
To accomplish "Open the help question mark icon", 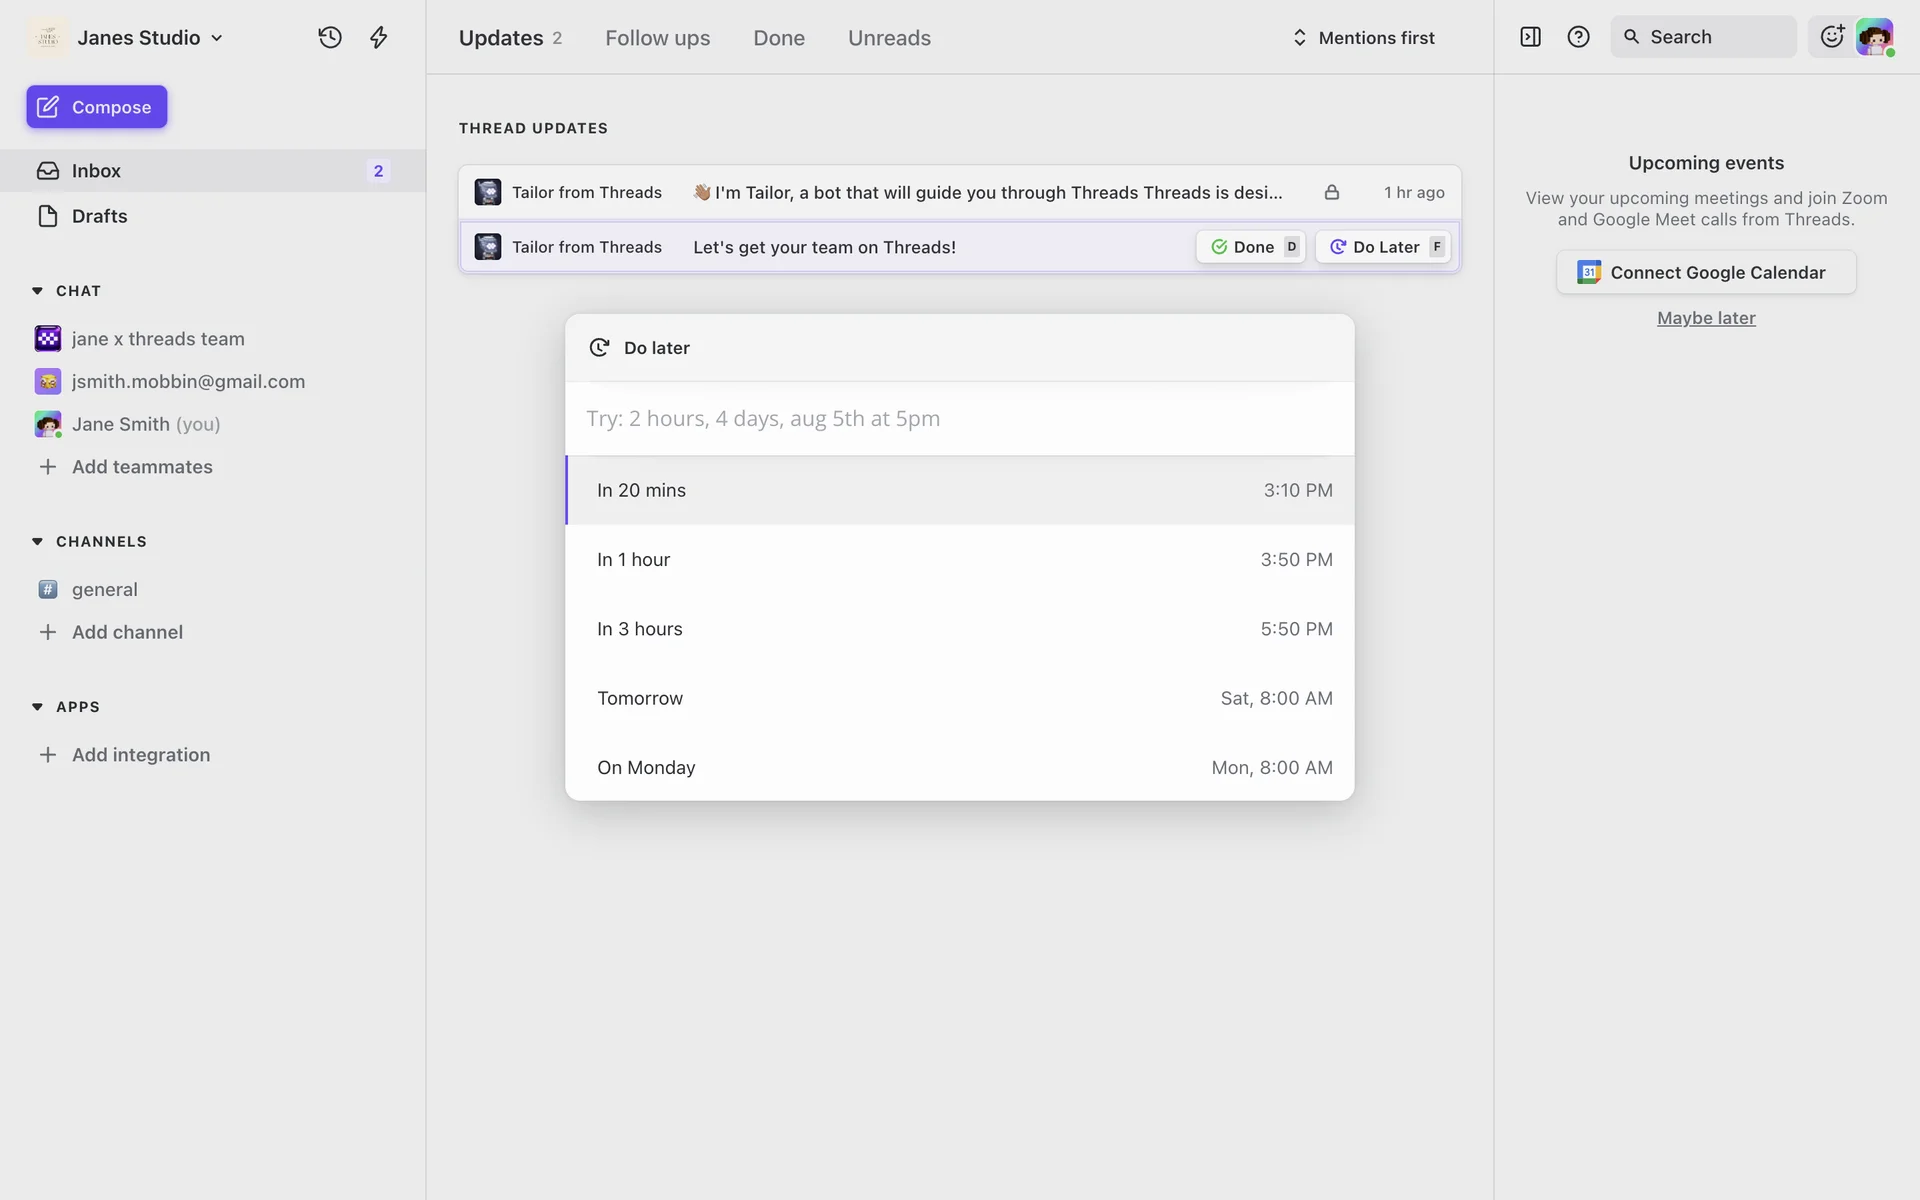I will 1578,37.
